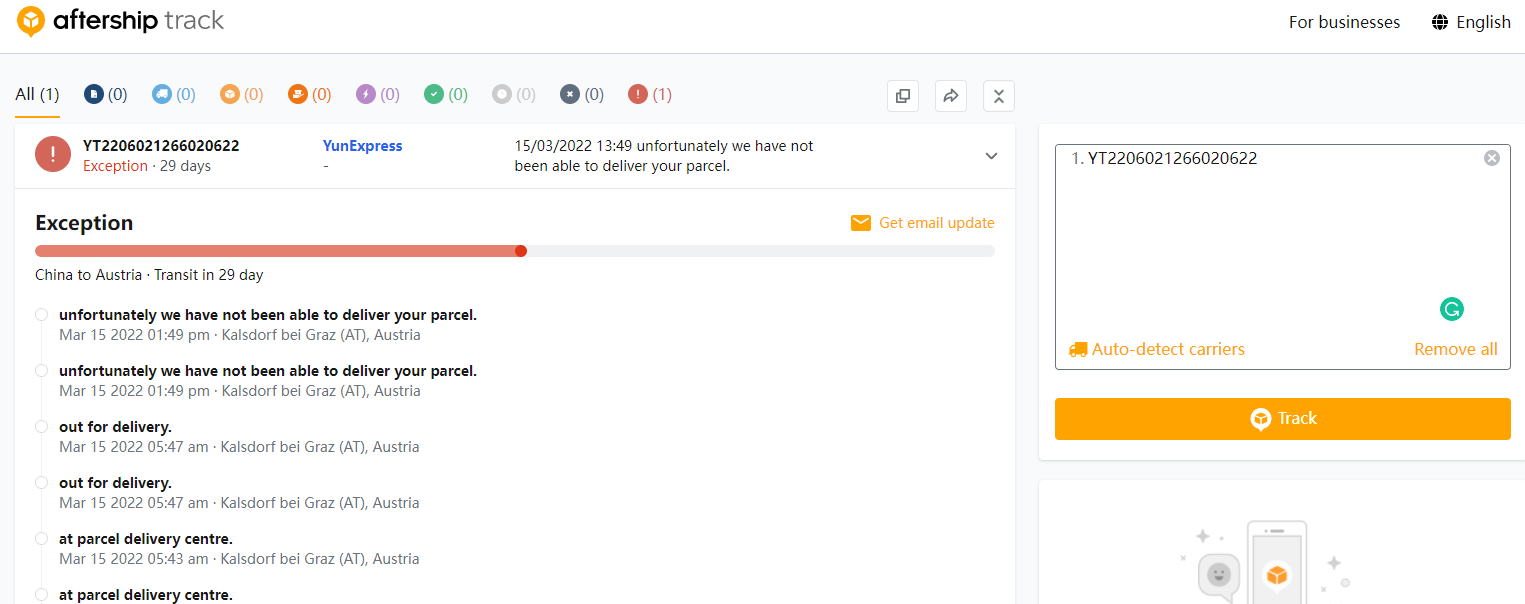Click the copy tracking numbers icon
The image size is (1525, 604).
click(x=903, y=96)
